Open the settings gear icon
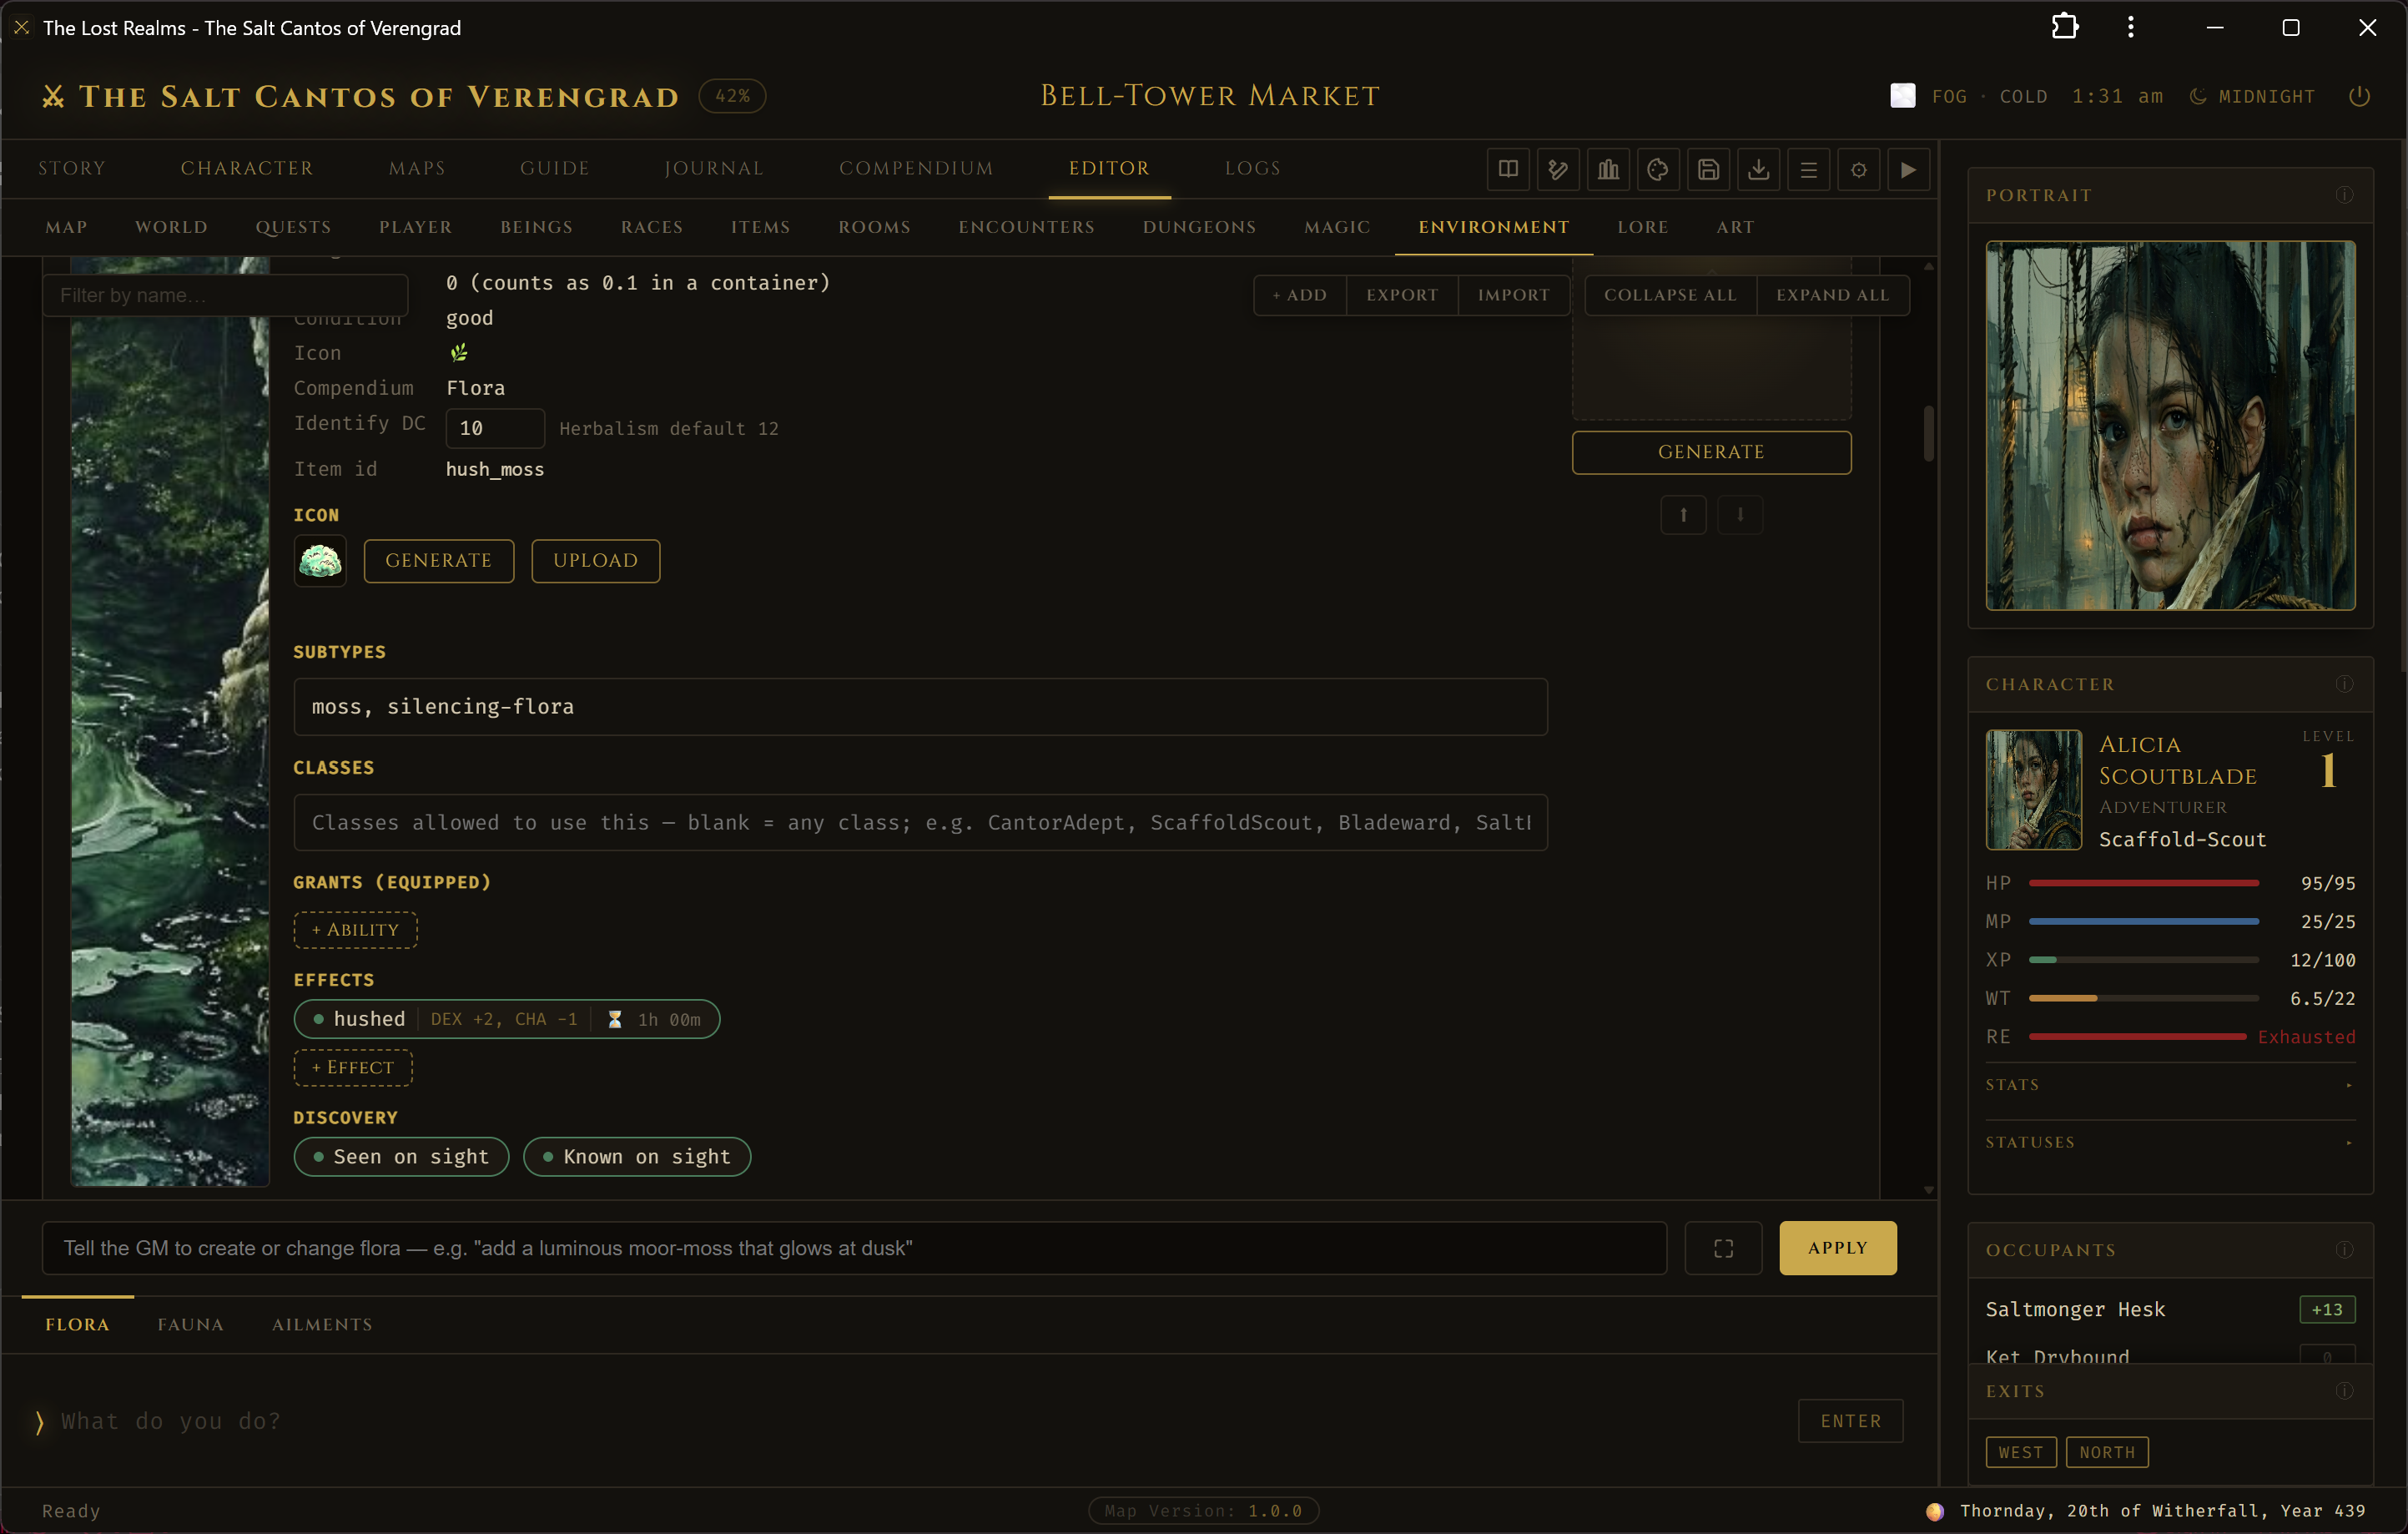Viewport: 2408px width, 1534px height. pyautogui.click(x=1858, y=169)
